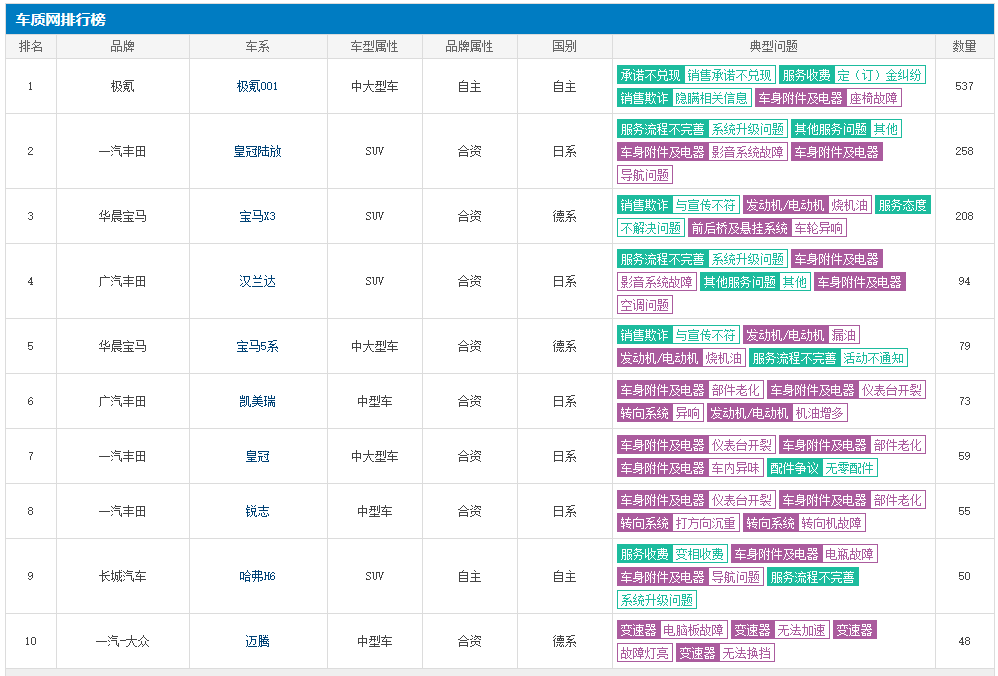This screenshot has height=676, width=998.
Task: Click the 座椅故障 issue tag
Action: click(873, 98)
